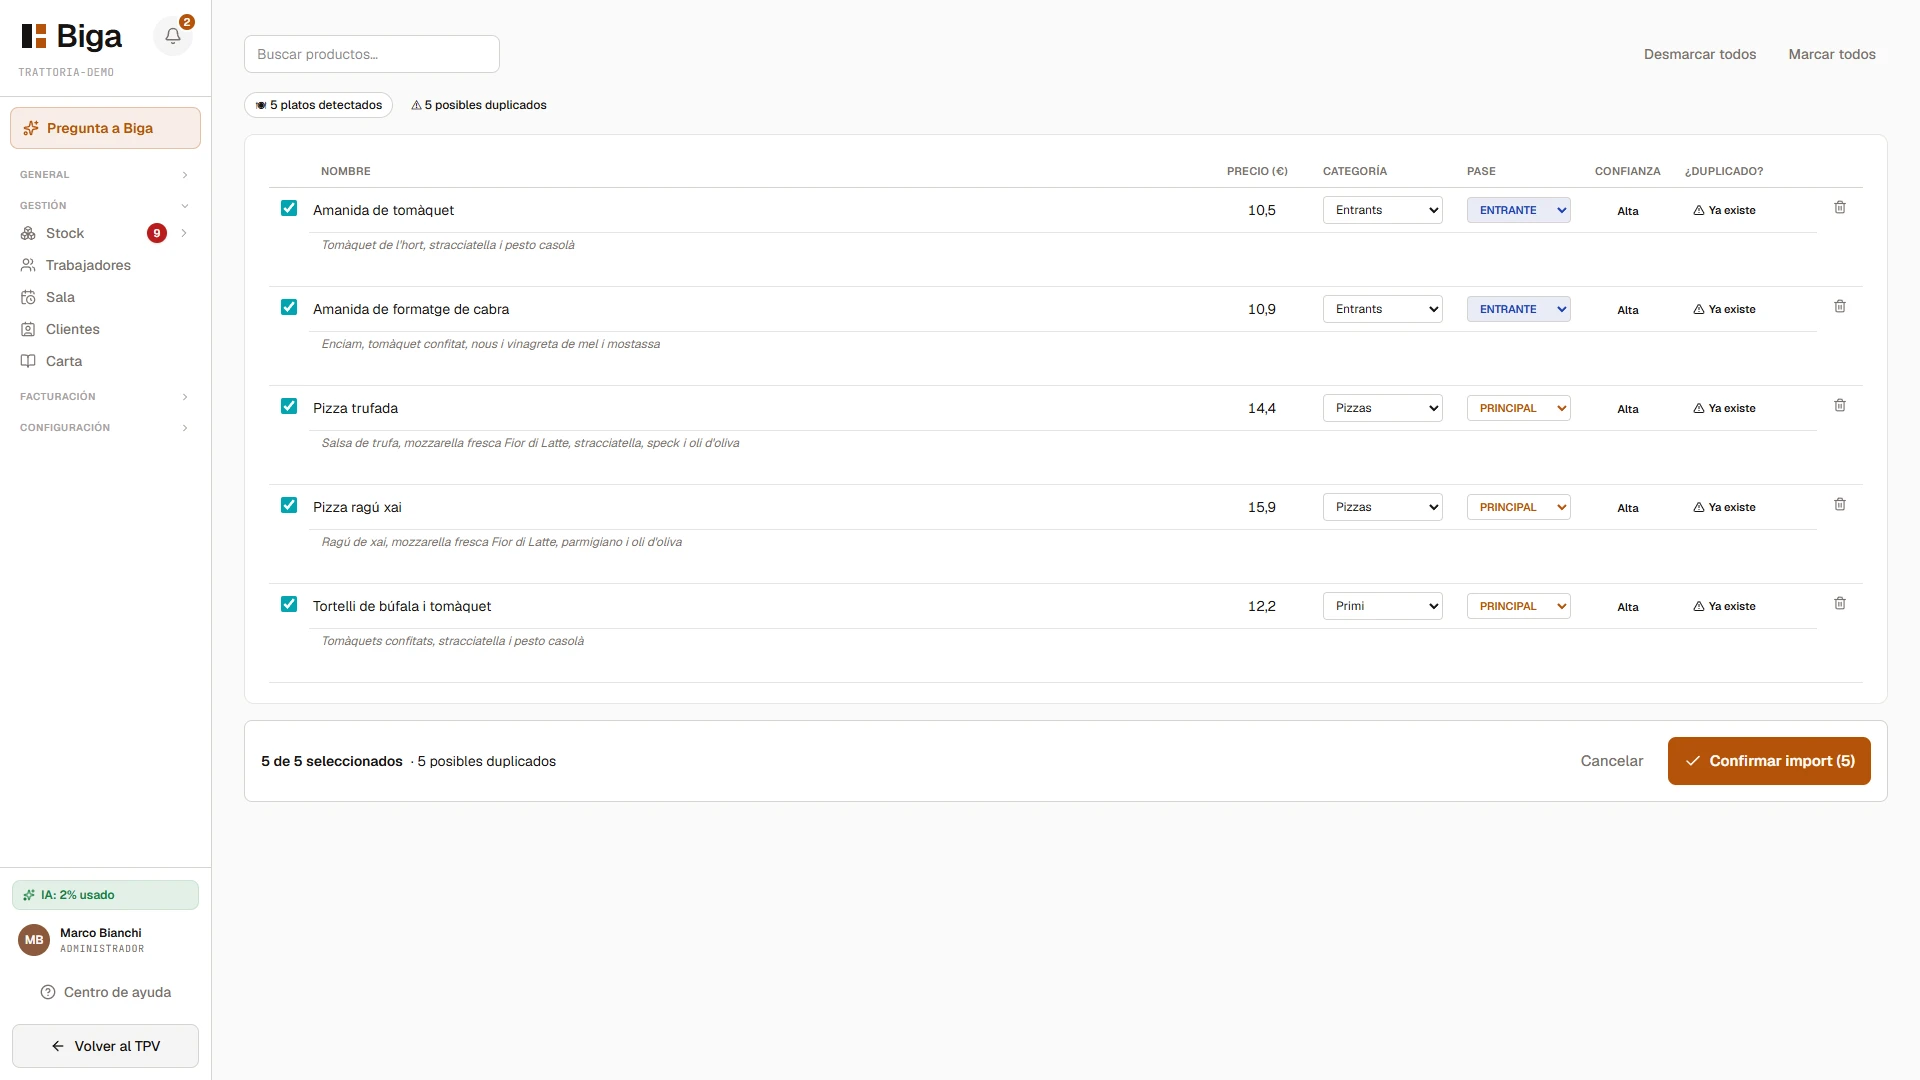Viewport: 1920px width, 1080px height.
Task: Click Marcar todos
Action: [x=1832, y=54]
